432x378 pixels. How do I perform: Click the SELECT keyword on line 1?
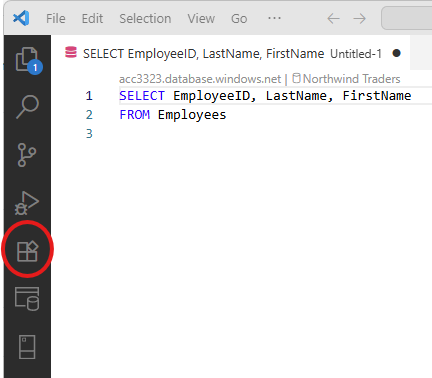pyautogui.click(x=142, y=96)
